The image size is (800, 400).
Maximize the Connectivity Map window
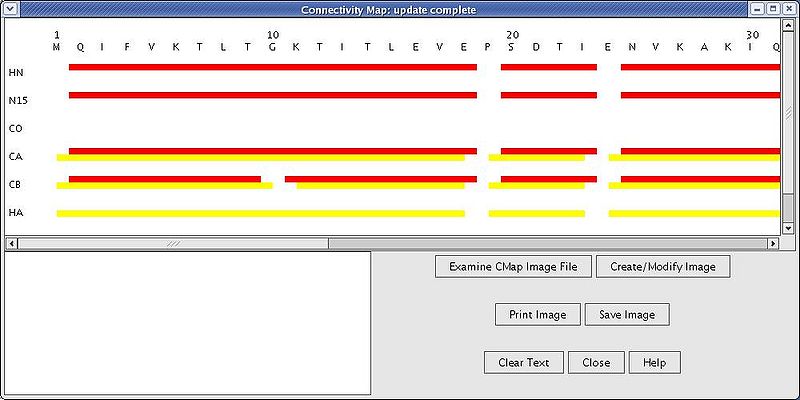tap(773, 9)
